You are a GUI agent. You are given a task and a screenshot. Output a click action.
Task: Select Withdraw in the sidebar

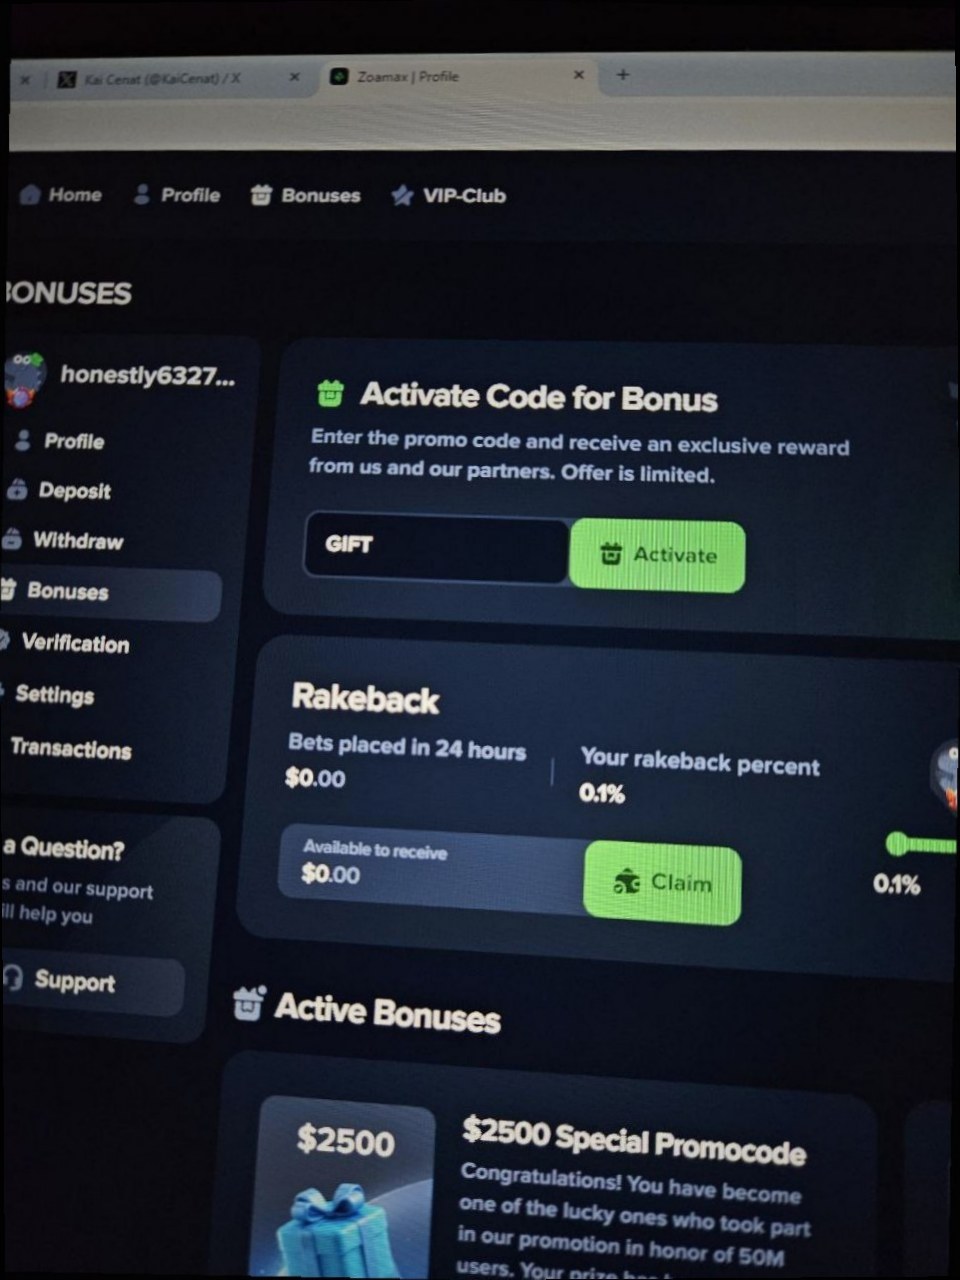pos(63,540)
